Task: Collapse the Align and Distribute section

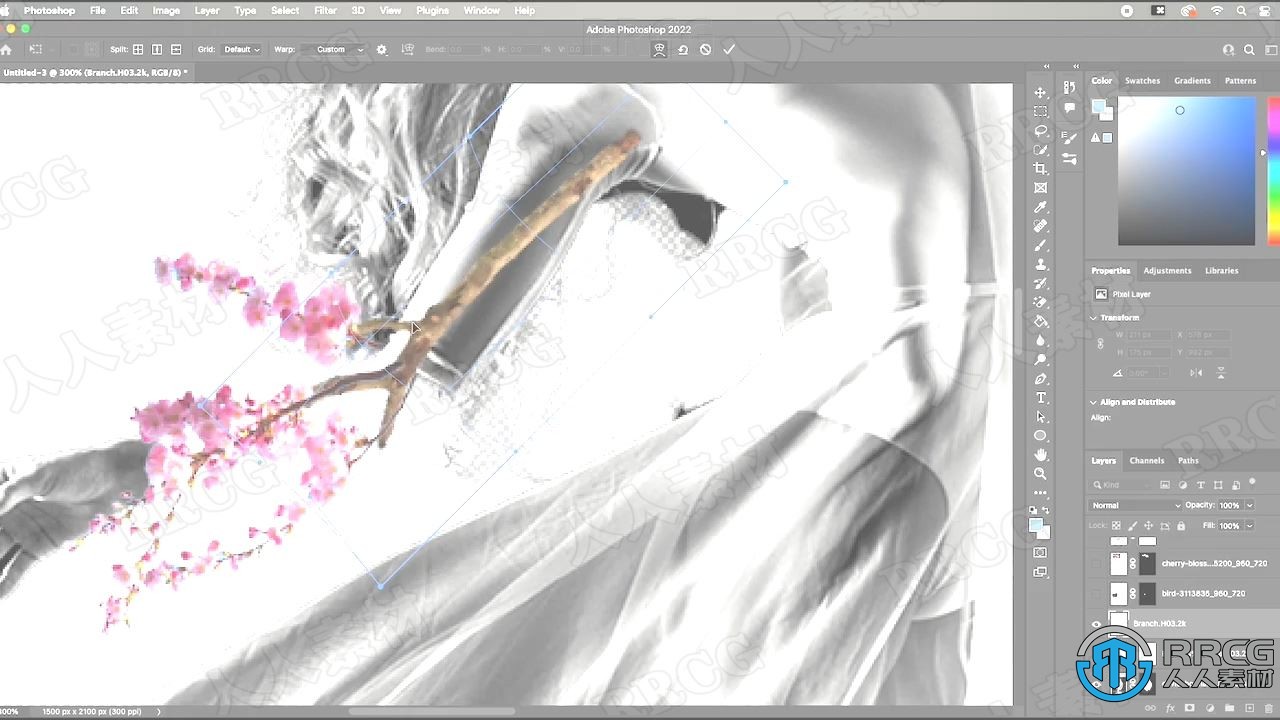Action: point(1094,402)
